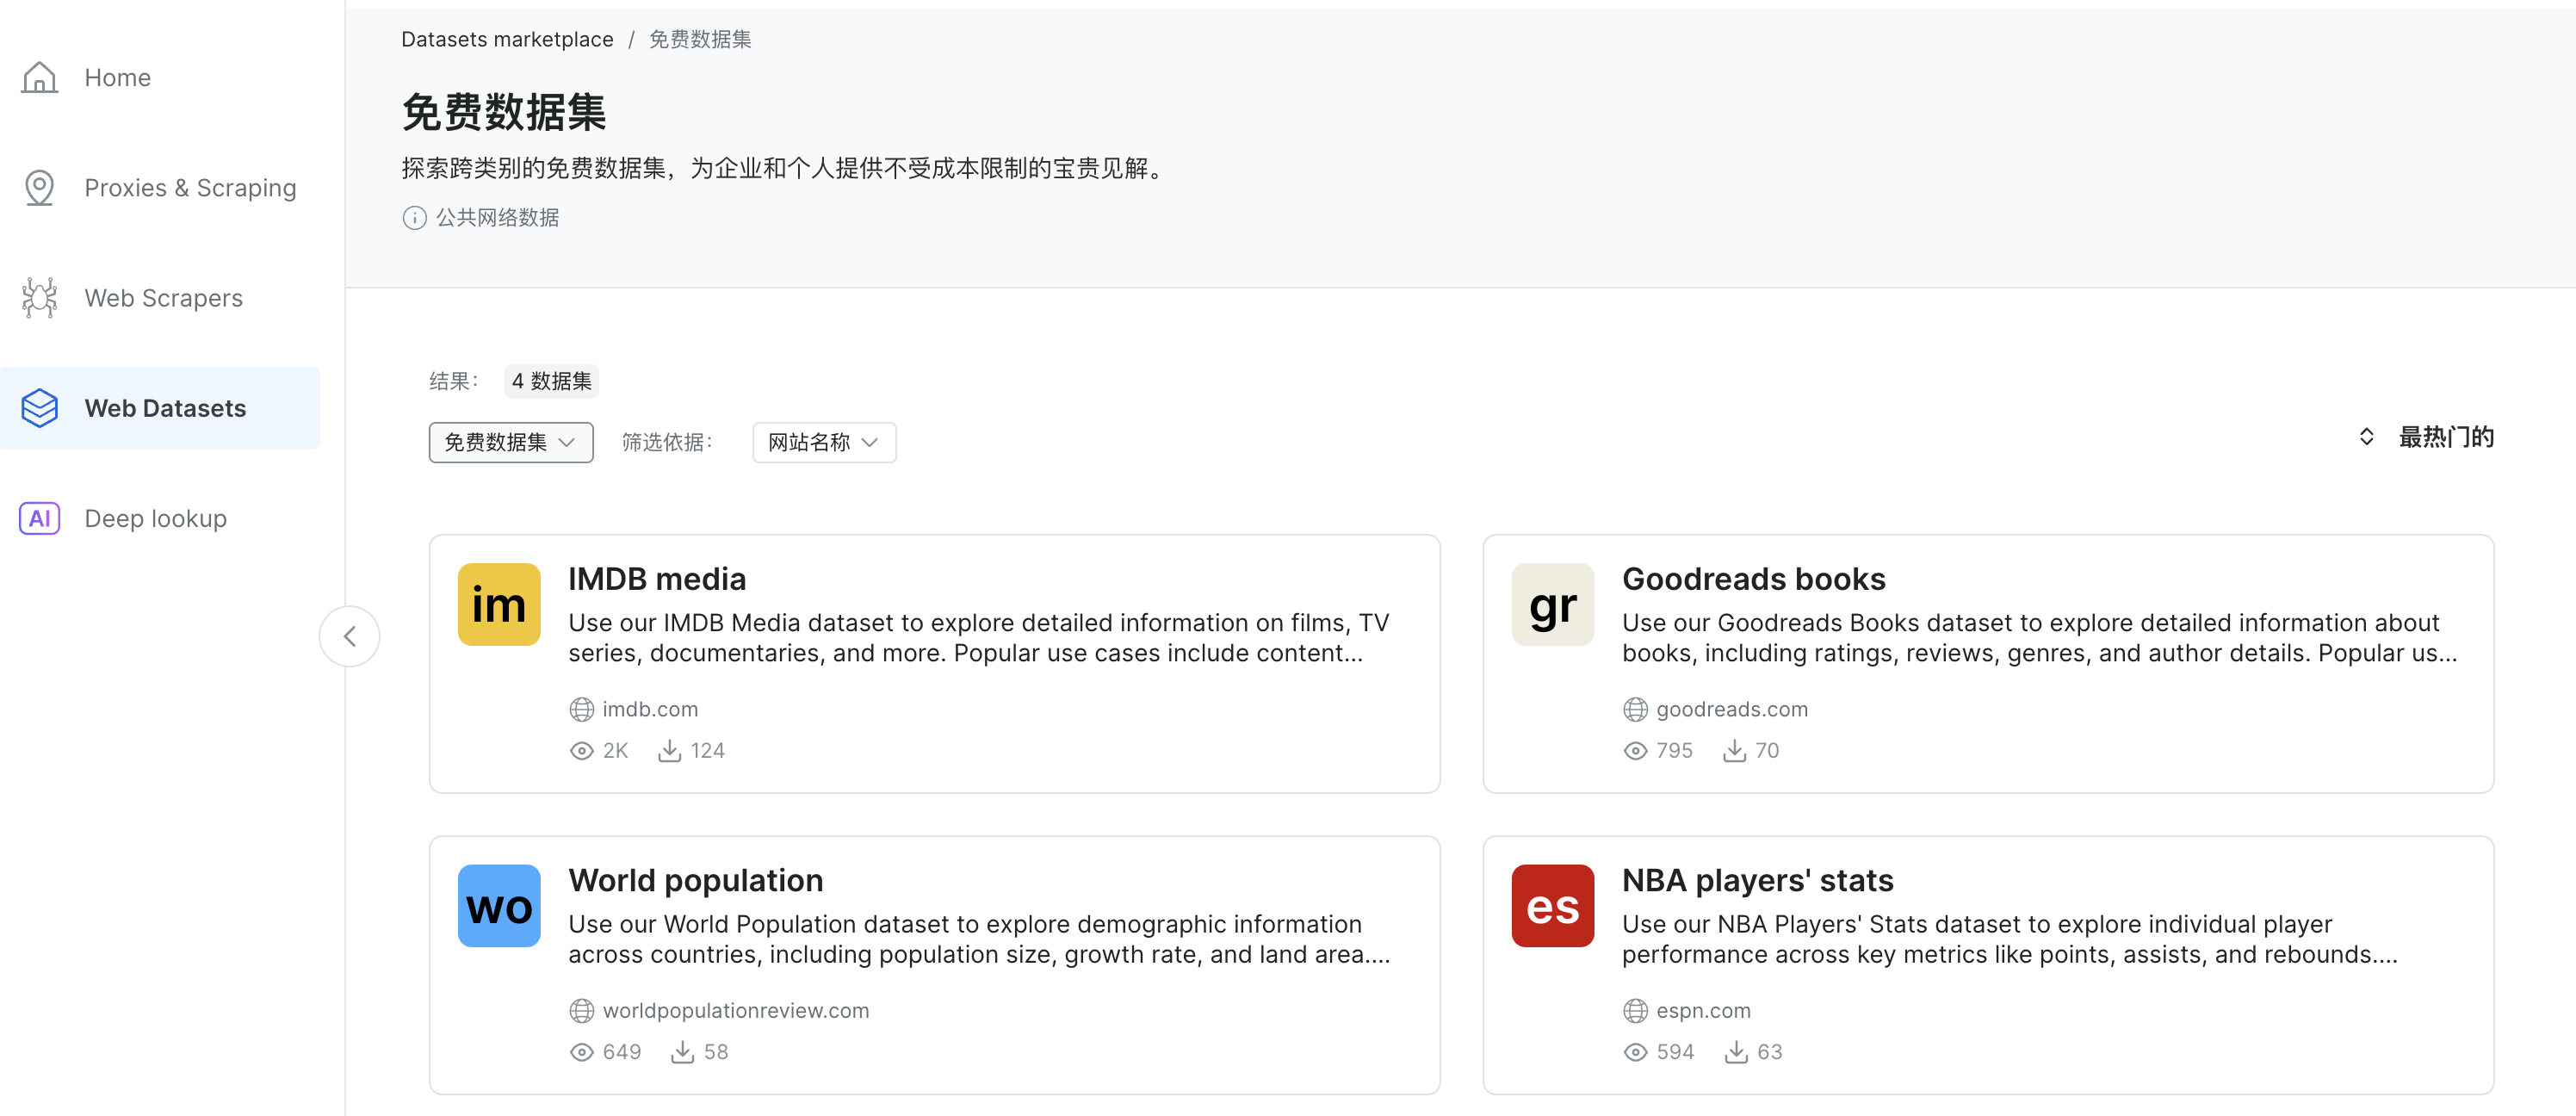Image resolution: width=2576 pixels, height=1116 pixels.
Task: Click the espn.com site label
Action: click(x=1703, y=1011)
